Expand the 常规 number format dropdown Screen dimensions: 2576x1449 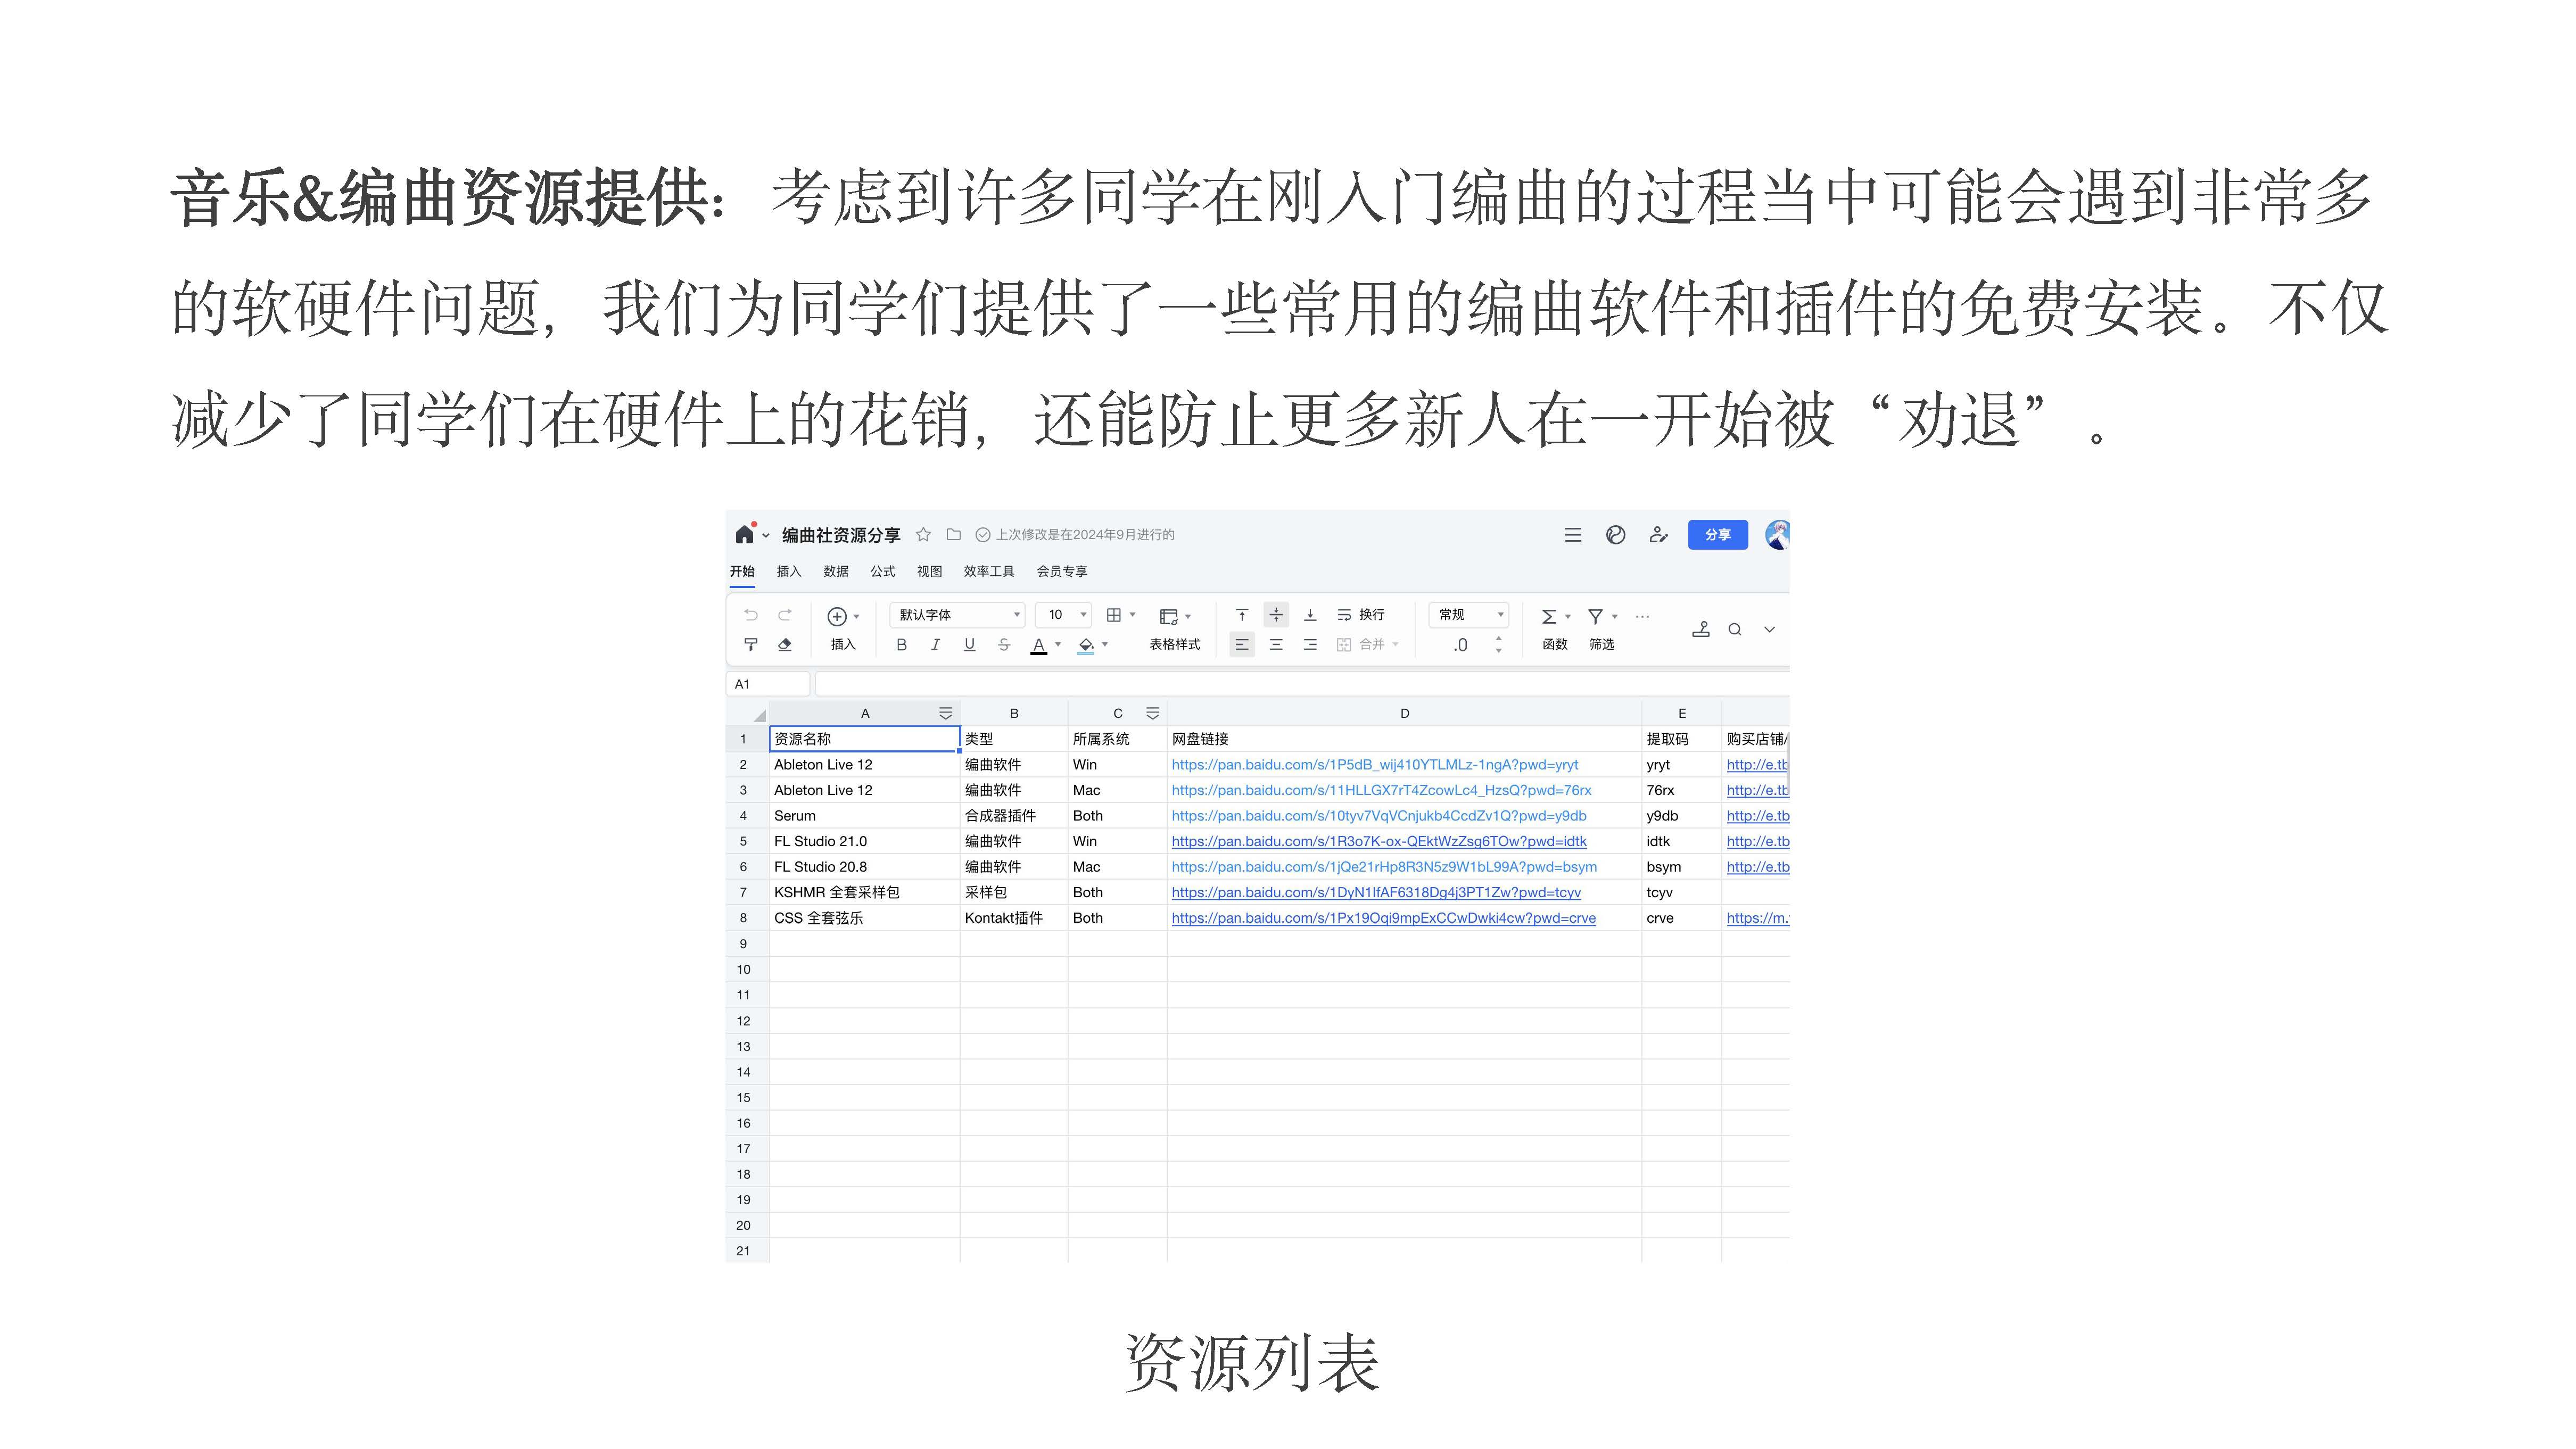pyautogui.click(x=1469, y=615)
